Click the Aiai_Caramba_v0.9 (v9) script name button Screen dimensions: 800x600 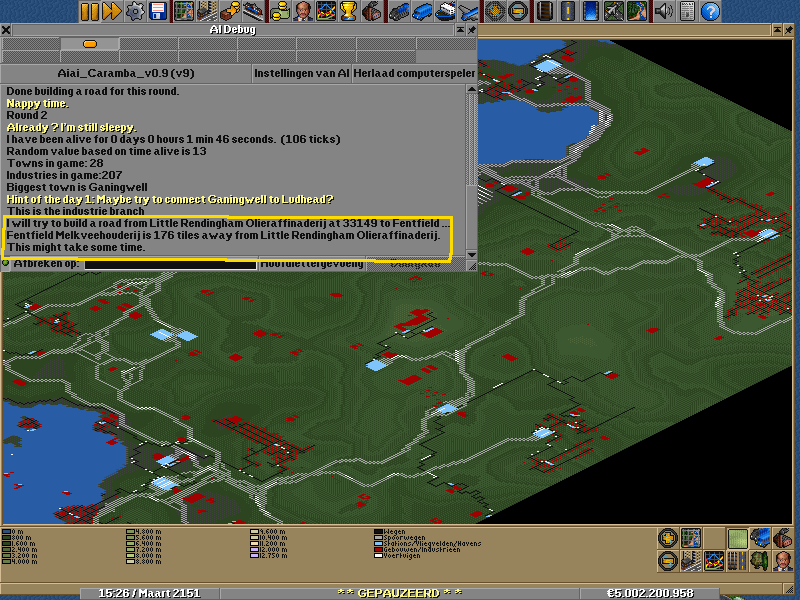point(126,73)
